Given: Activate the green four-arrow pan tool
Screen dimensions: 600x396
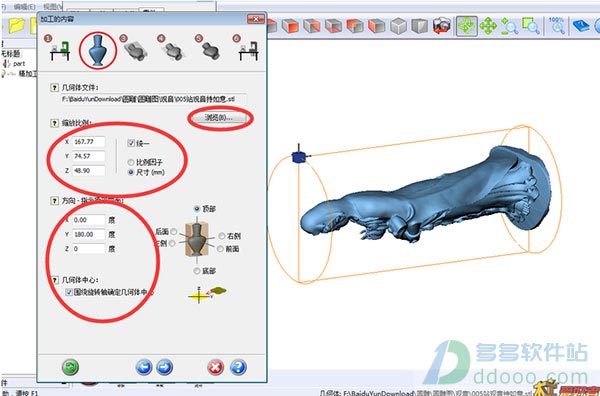Looking at the screenshot, I should (x=488, y=26).
